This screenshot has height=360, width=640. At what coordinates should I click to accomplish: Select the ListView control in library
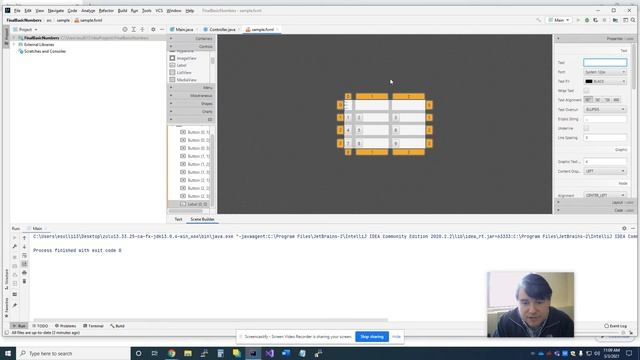[x=184, y=72]
